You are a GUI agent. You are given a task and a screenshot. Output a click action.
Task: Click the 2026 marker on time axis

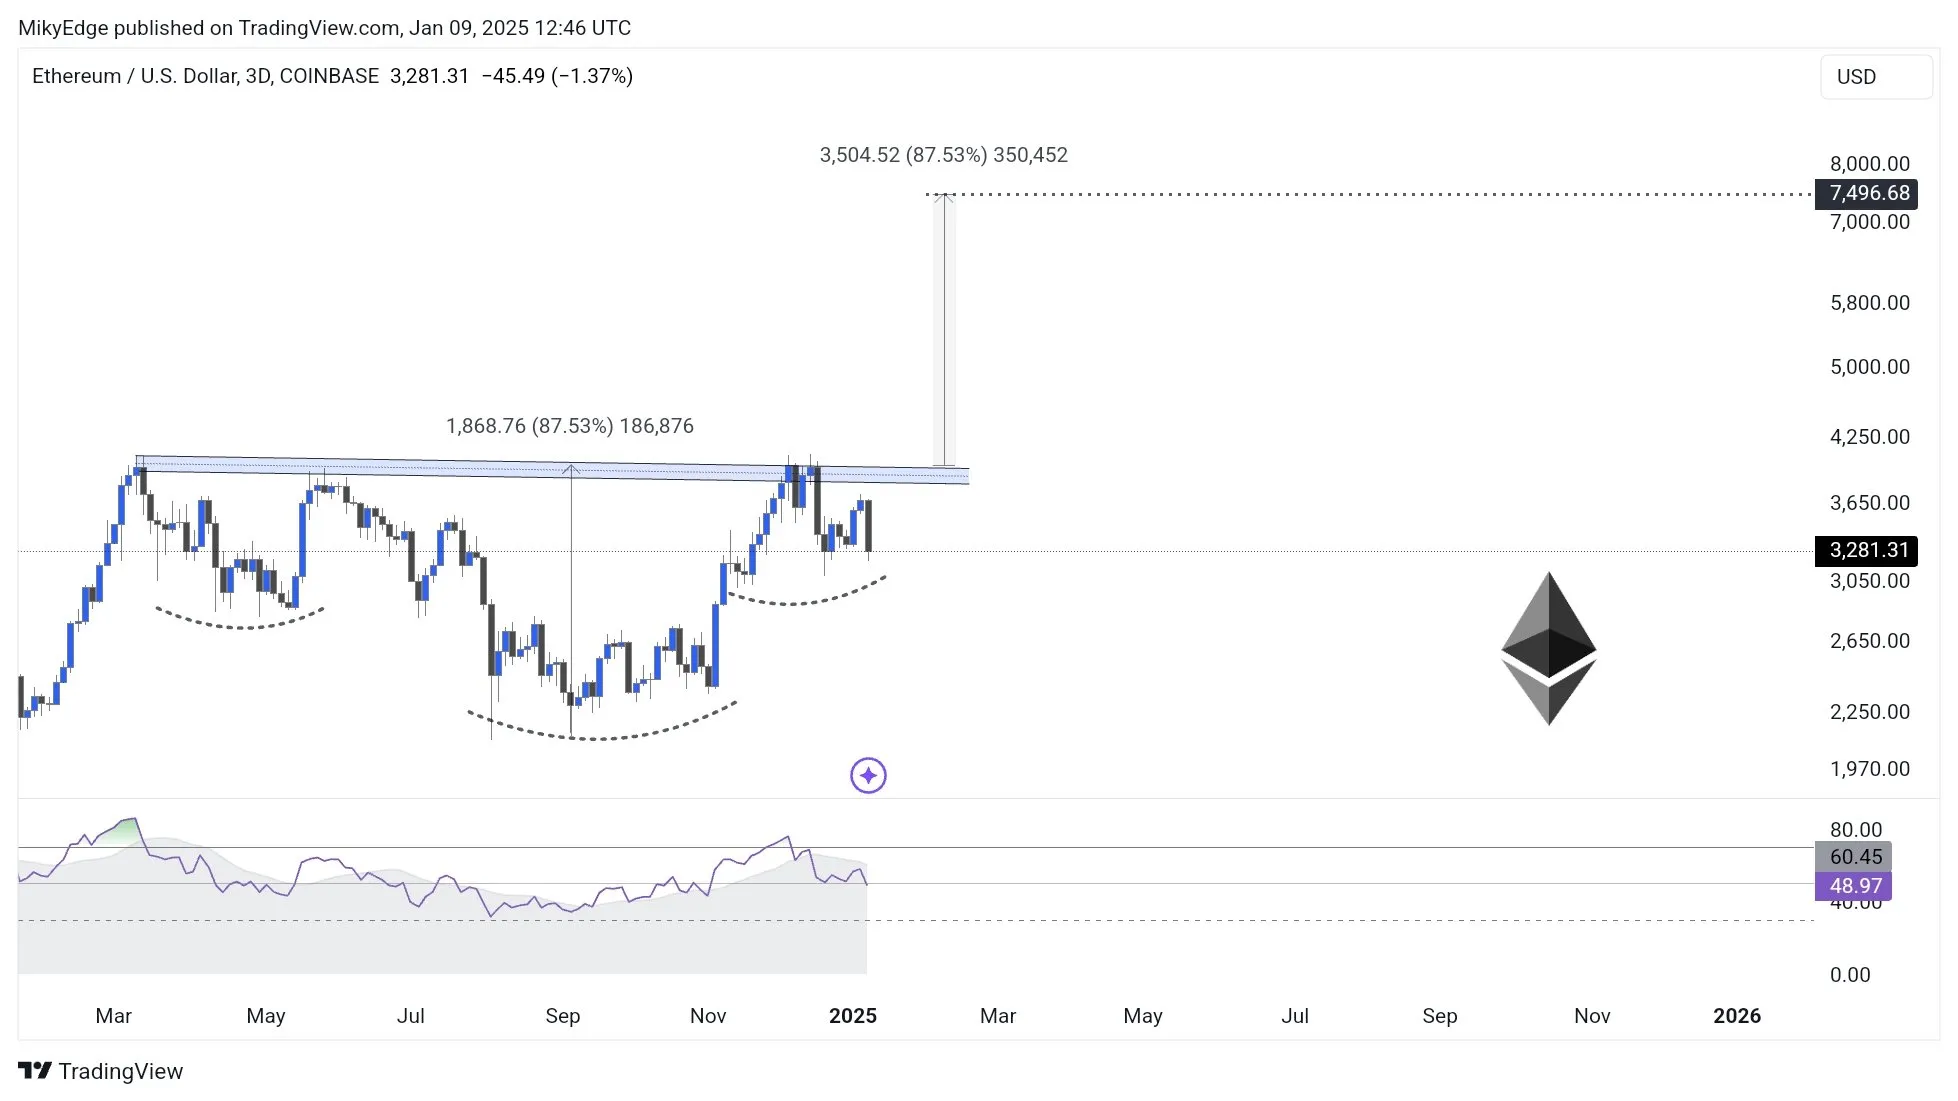click(1736, 1016)
